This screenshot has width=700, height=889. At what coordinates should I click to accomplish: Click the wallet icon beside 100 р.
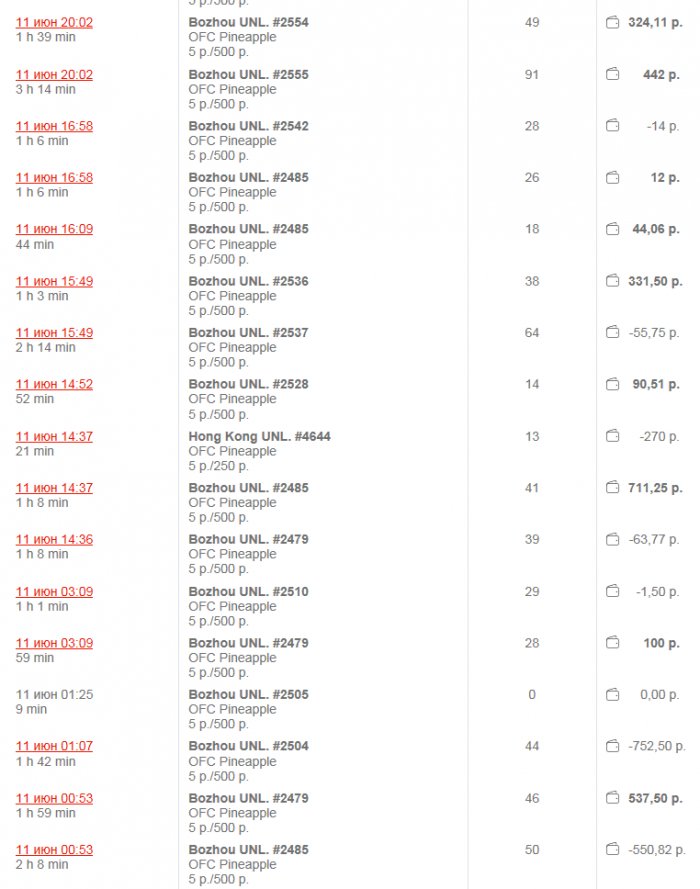613,643
